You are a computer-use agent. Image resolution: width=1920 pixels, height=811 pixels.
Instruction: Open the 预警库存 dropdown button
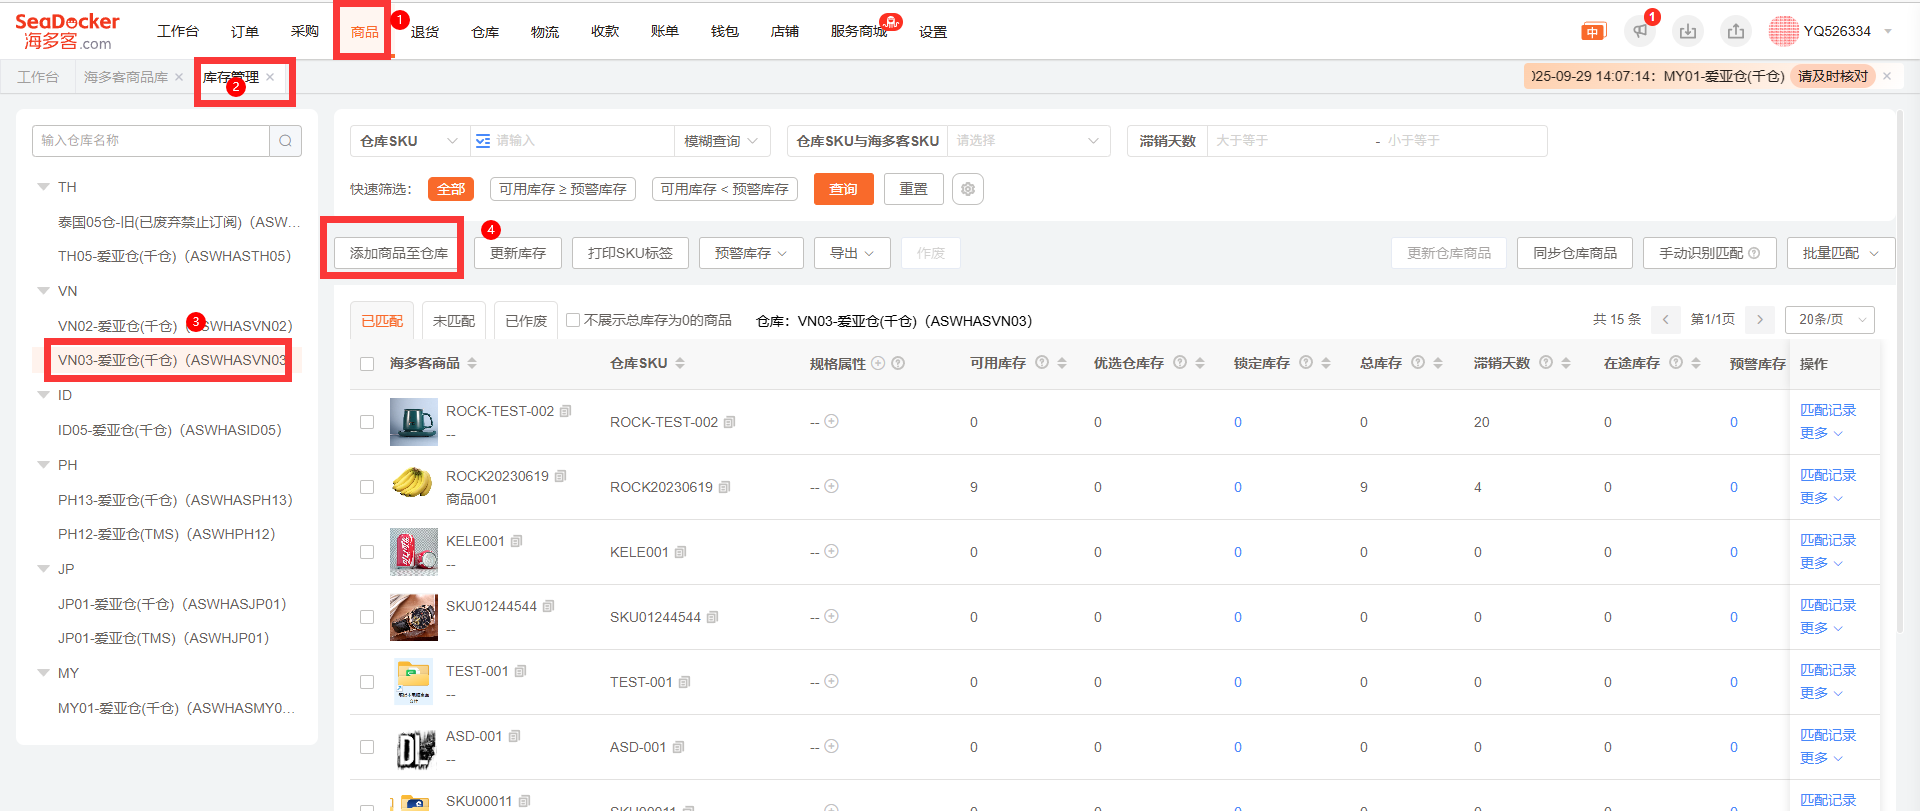(750, 253)
